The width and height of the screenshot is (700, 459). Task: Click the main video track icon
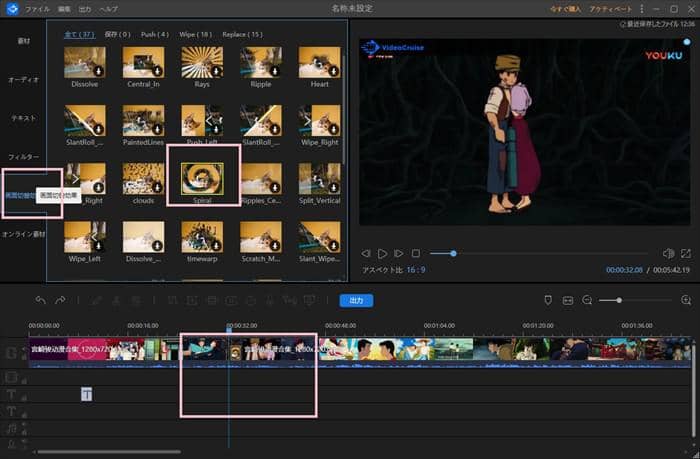[11, 353]
